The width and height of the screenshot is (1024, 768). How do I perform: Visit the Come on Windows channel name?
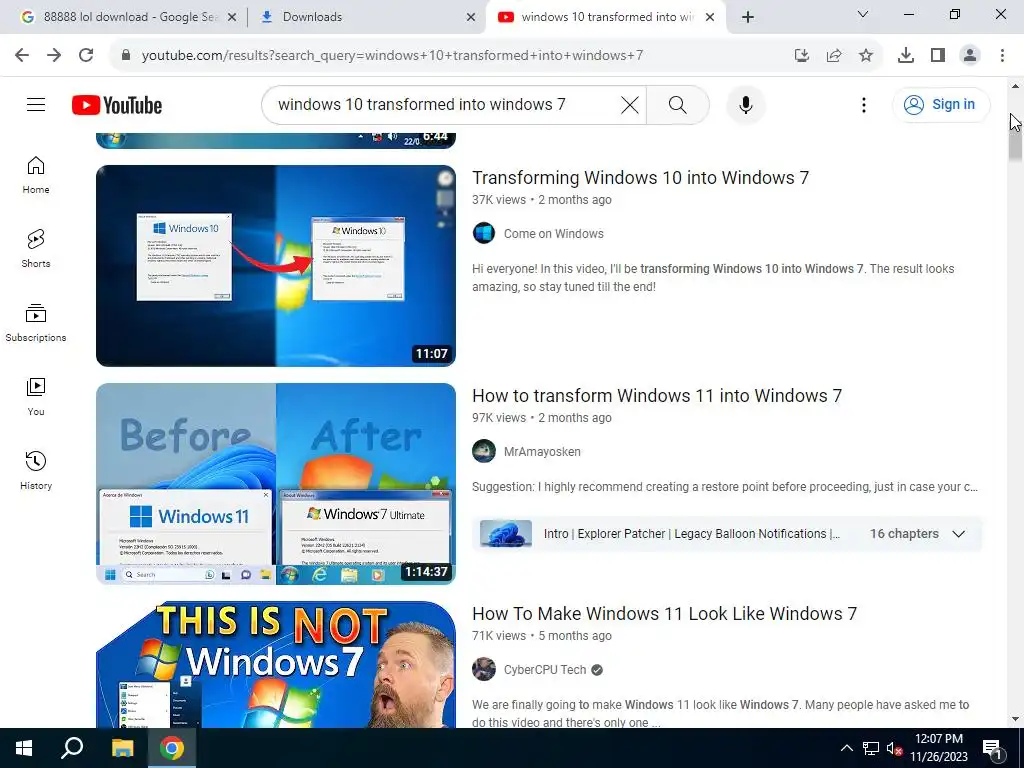pos(553,234)
